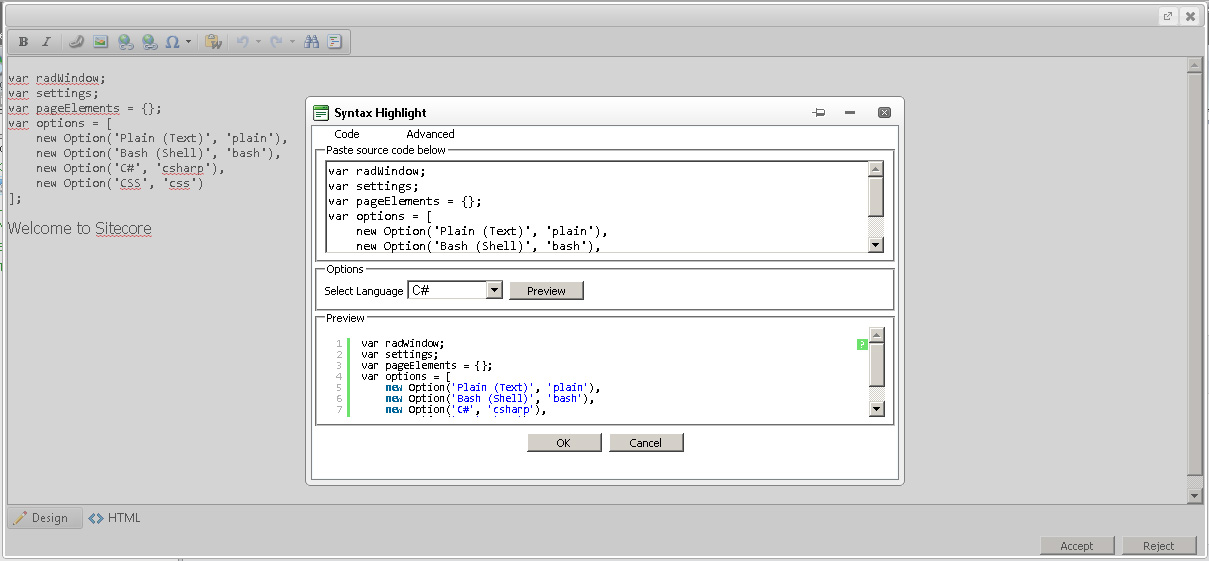Confirm the dialog with OK
This screenshot has height=561, width=1209.
[x=564, y=443]
